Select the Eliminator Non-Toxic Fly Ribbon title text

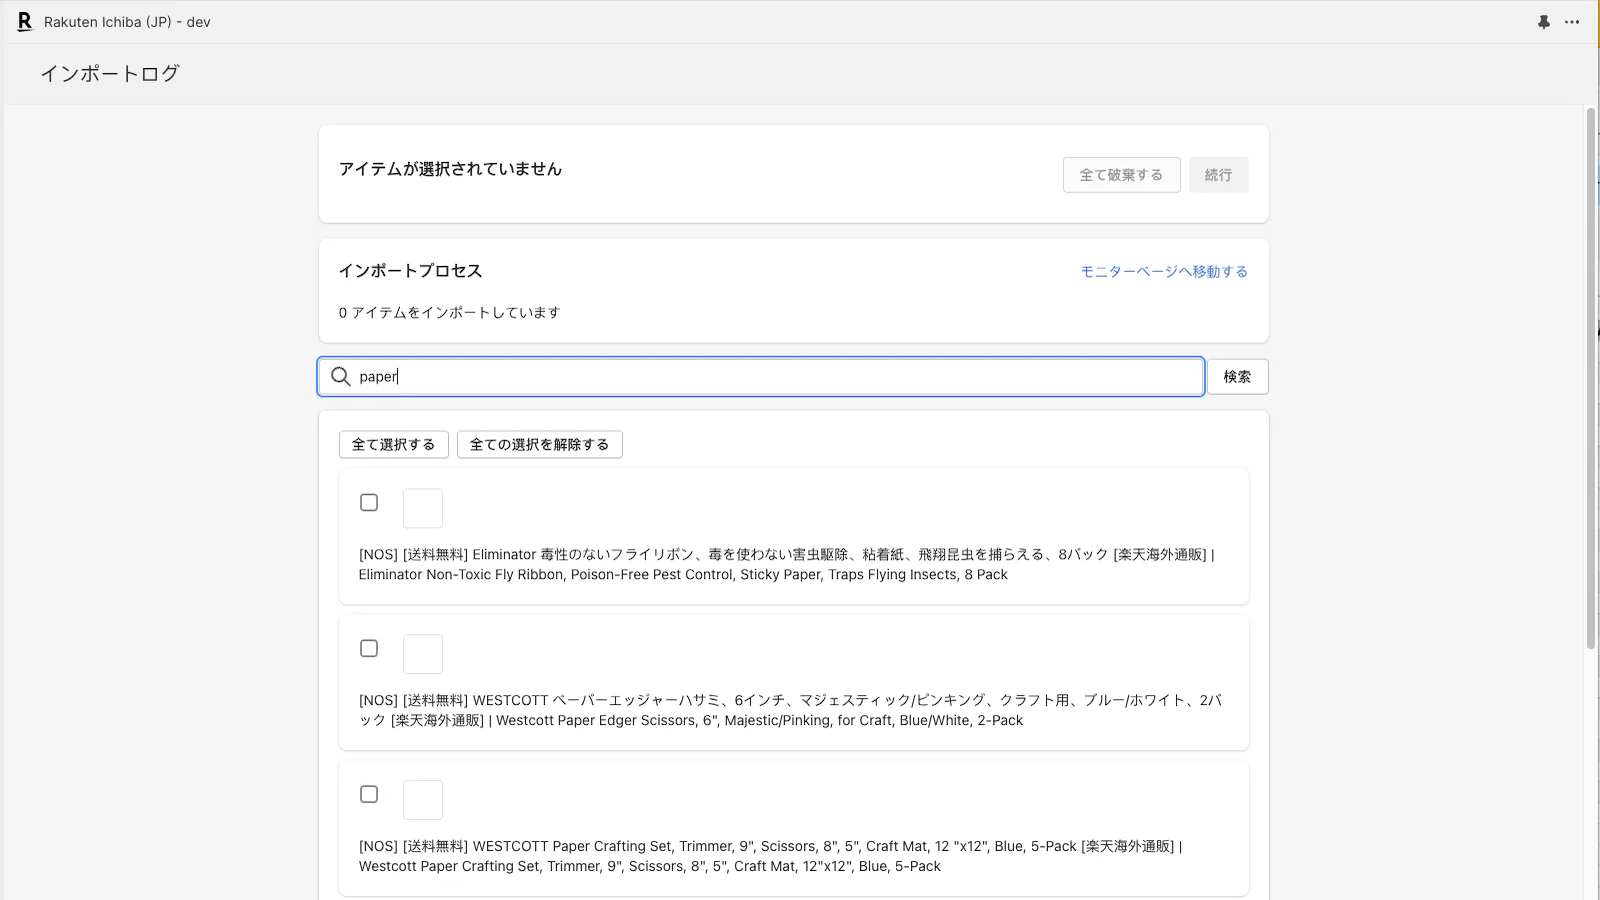click(x=787, y=564)
